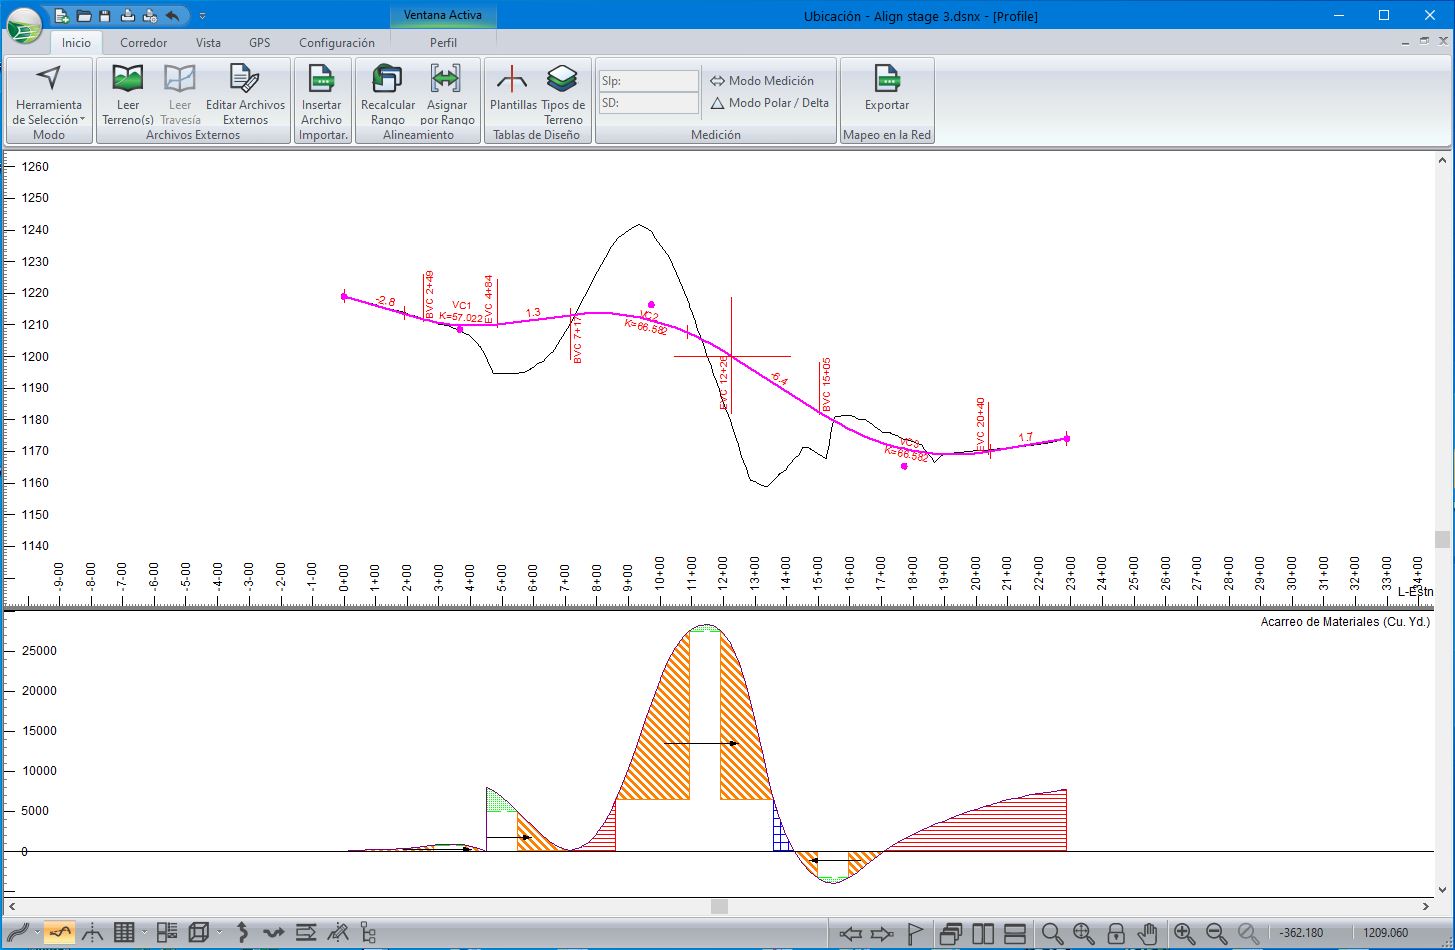Open the Configuración tab
The image size is (1455, 950).
[x=337, y=43]
